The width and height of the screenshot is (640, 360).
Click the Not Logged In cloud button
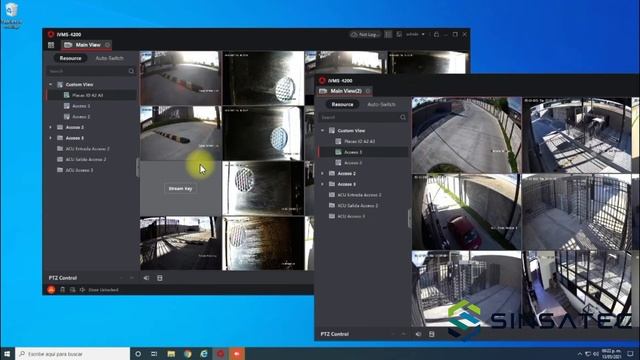(x=365, y=35)
